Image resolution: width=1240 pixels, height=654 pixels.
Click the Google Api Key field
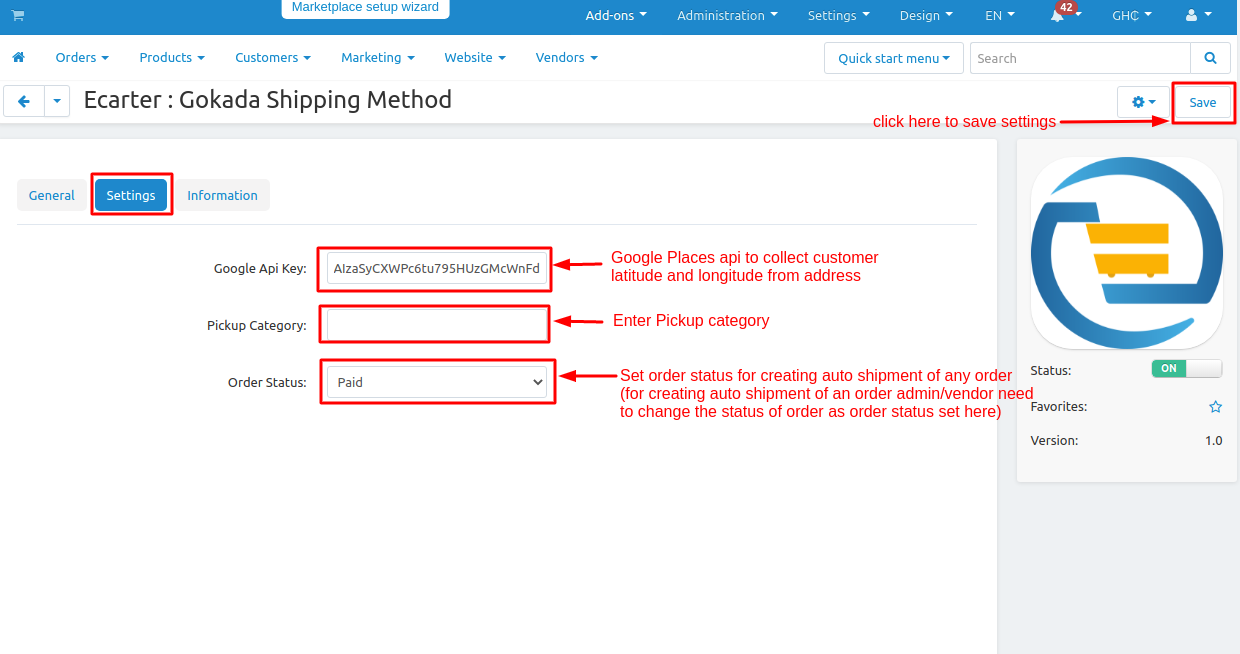pyautogui.click(x=437, y=268)
